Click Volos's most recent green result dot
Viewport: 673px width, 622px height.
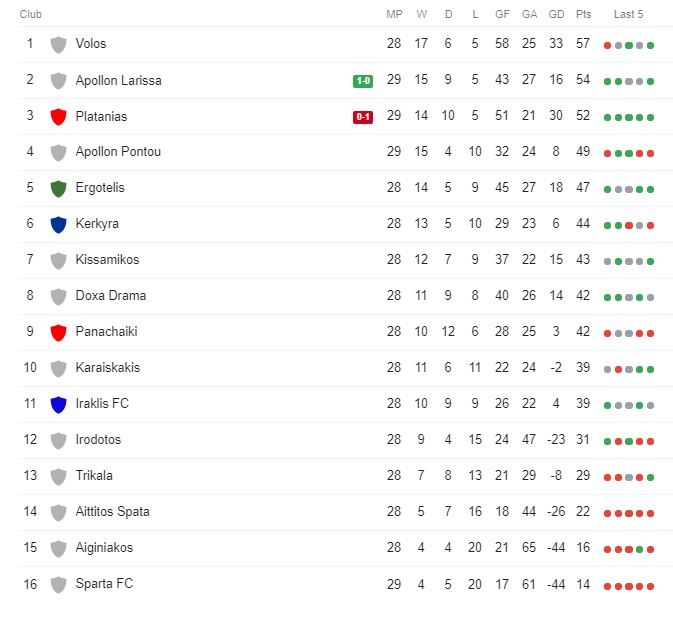tap(650, 46)
